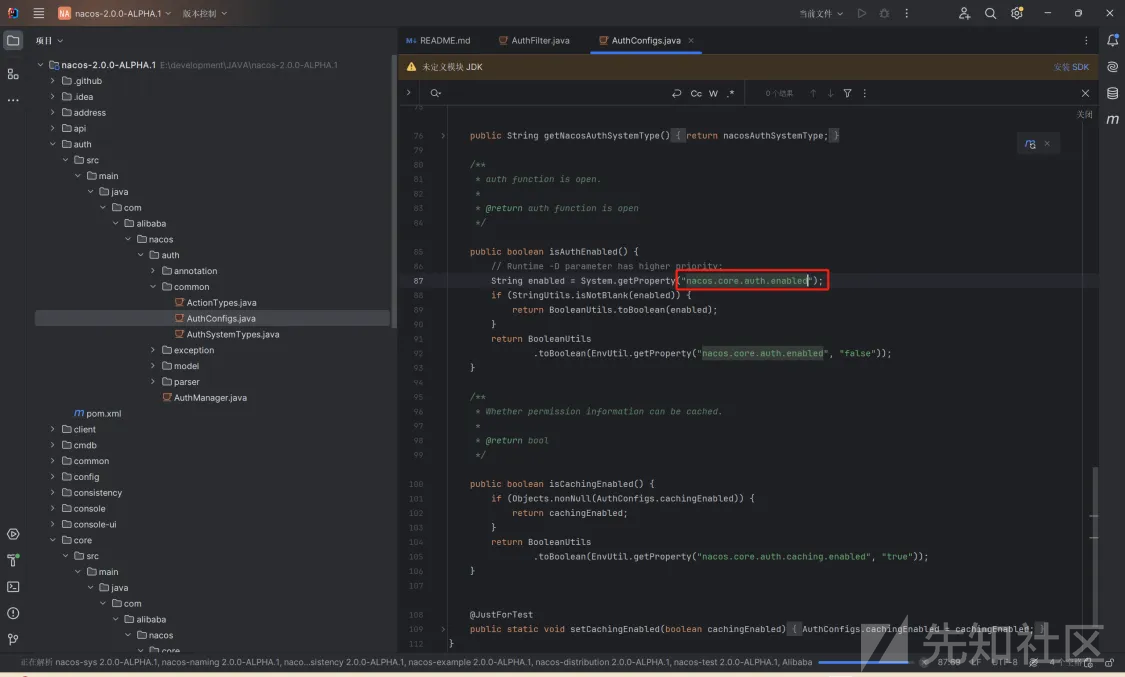Expand the find bar to show replace
The height and width of the screenshot is (677, 1125).
[x=408, y=93]
